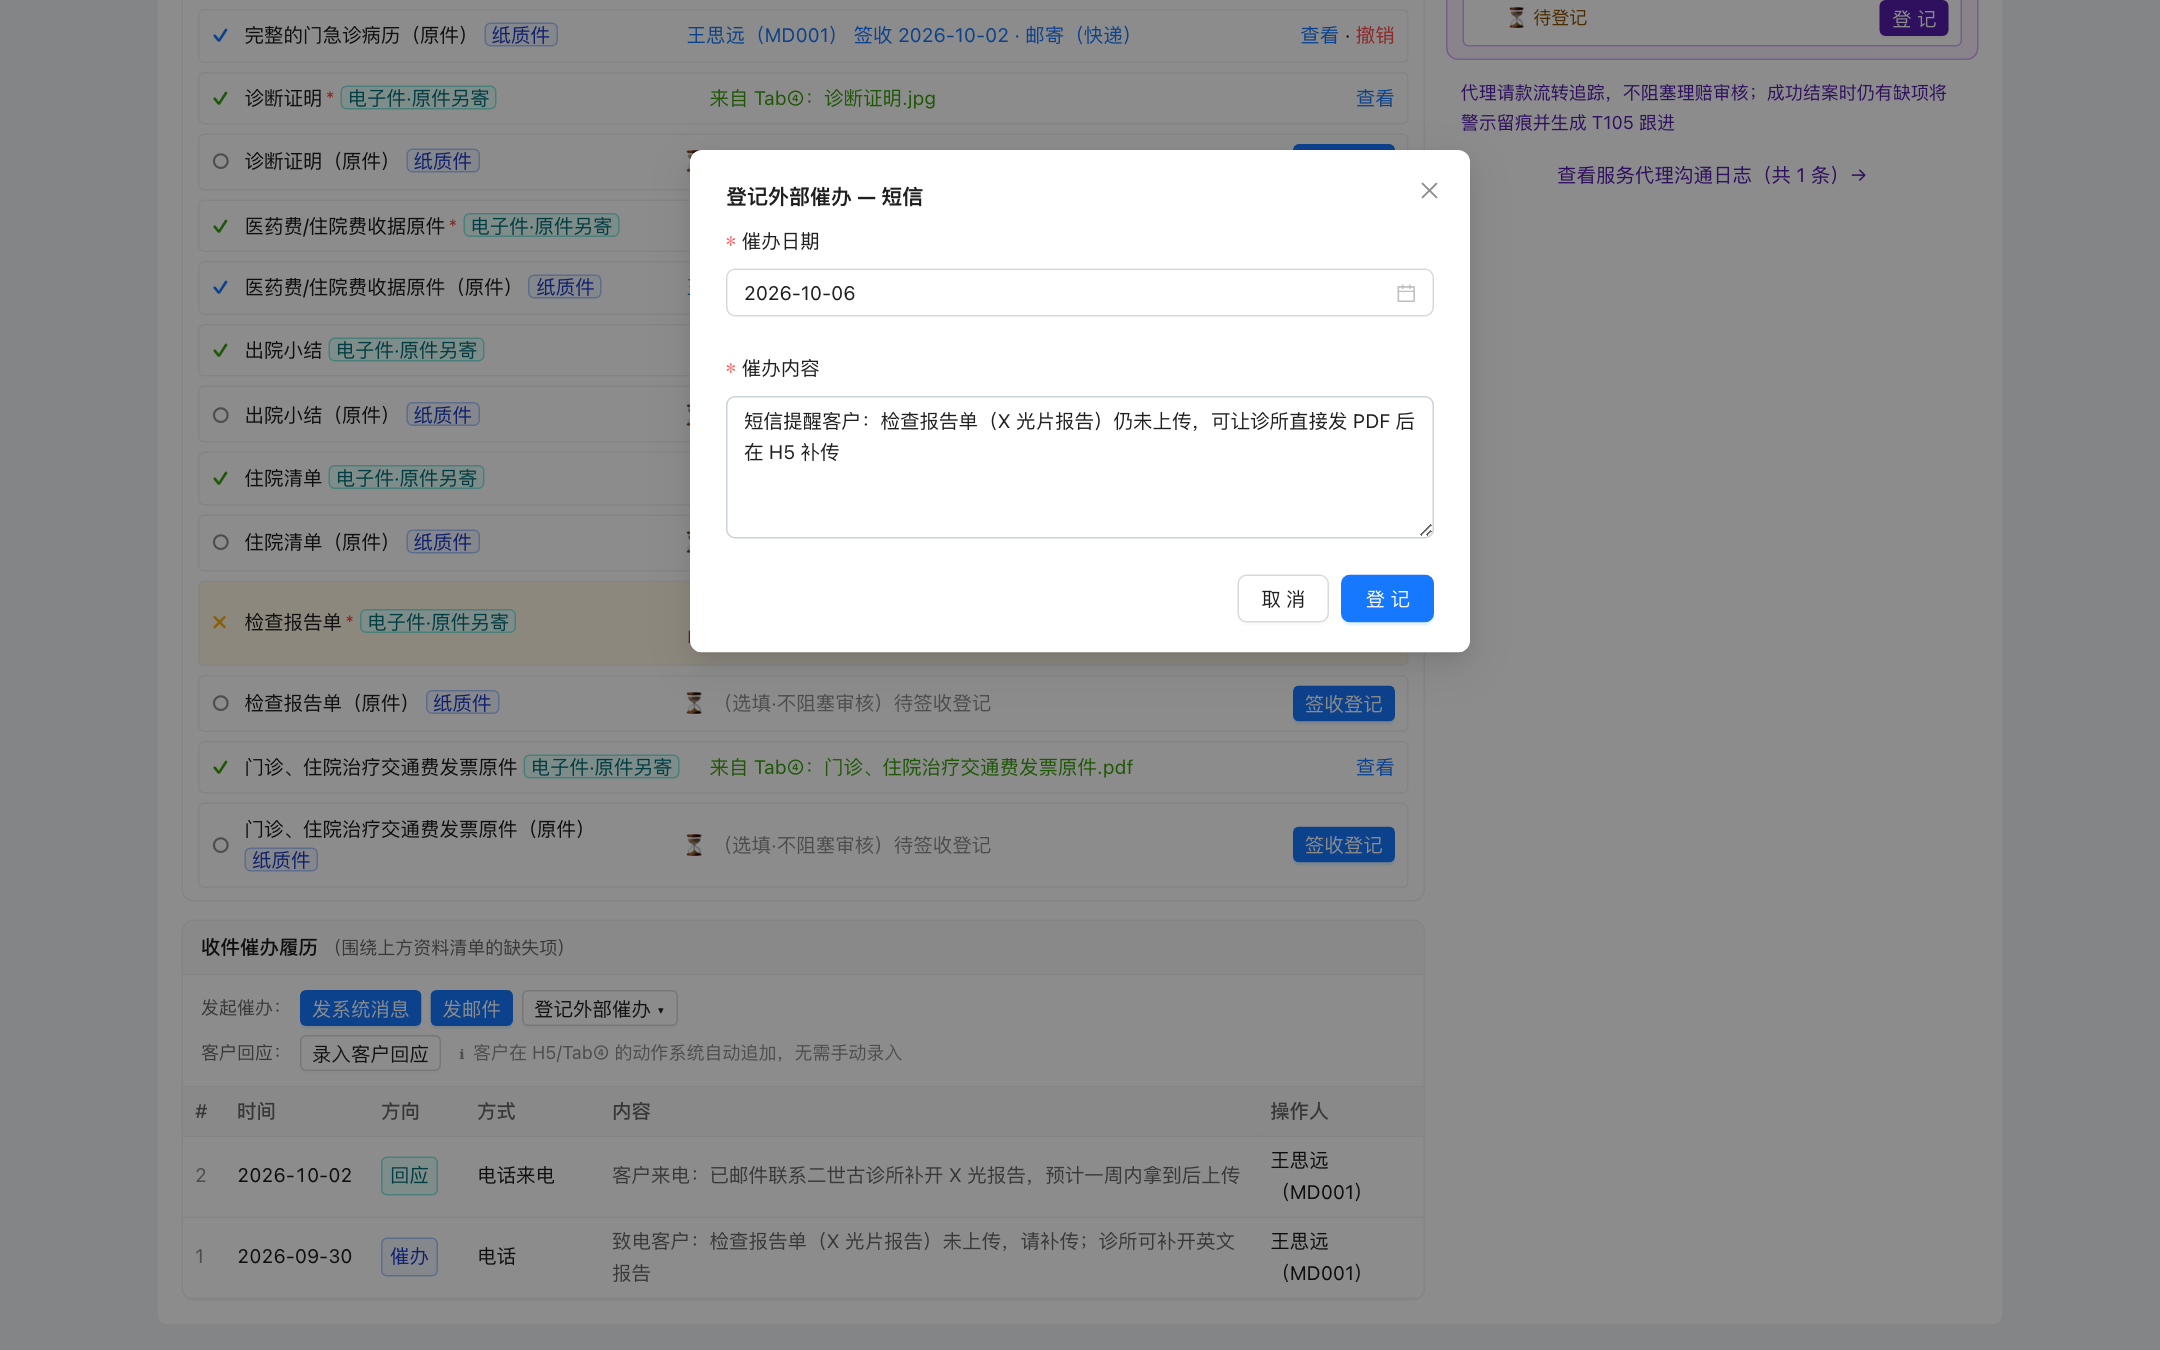Click the 电子件·原件另寄 tag of 检查报告单
2160x1350 pixels.
pyautogui.click(x=438, y=622)
